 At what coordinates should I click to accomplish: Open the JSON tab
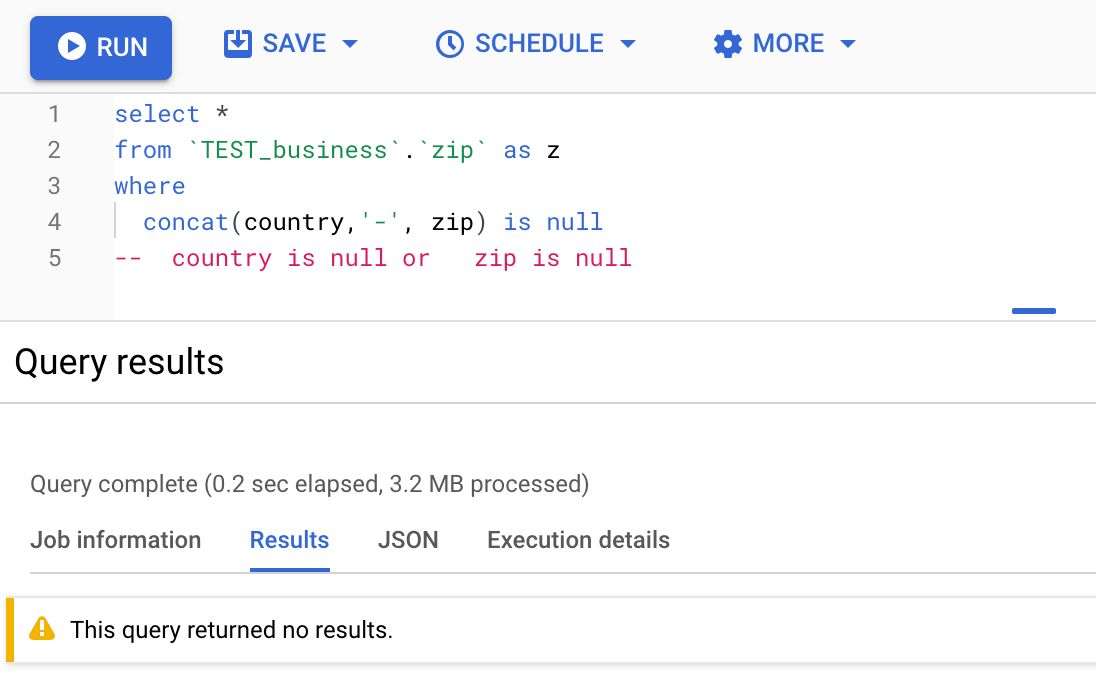pyautogui.click(x=408, y=540)
